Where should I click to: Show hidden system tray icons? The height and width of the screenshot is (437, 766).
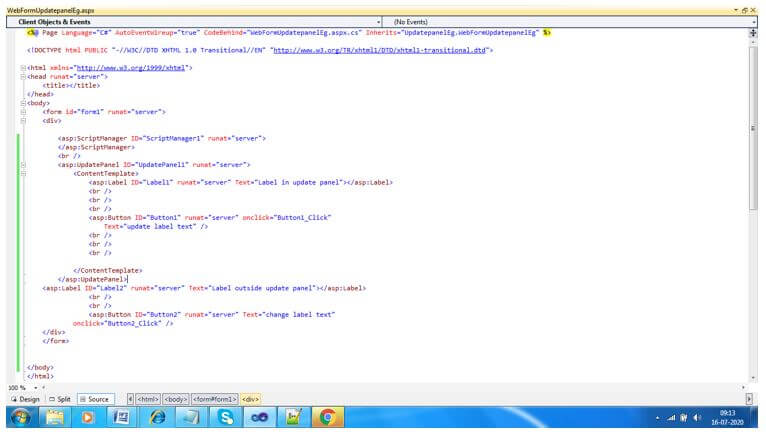(657, 418)
